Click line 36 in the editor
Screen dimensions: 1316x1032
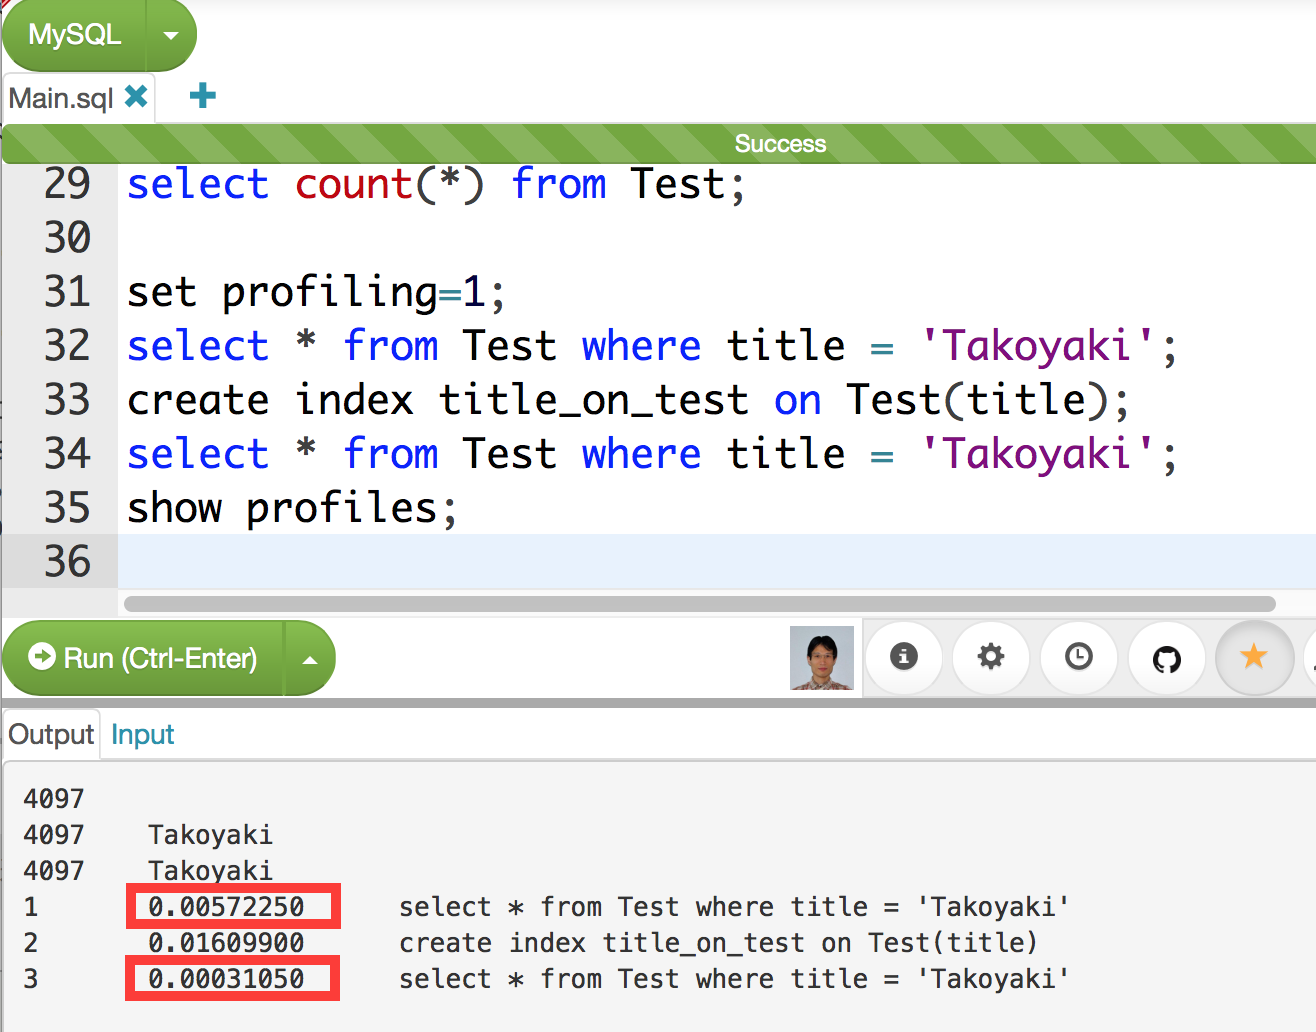pos(400,561)
